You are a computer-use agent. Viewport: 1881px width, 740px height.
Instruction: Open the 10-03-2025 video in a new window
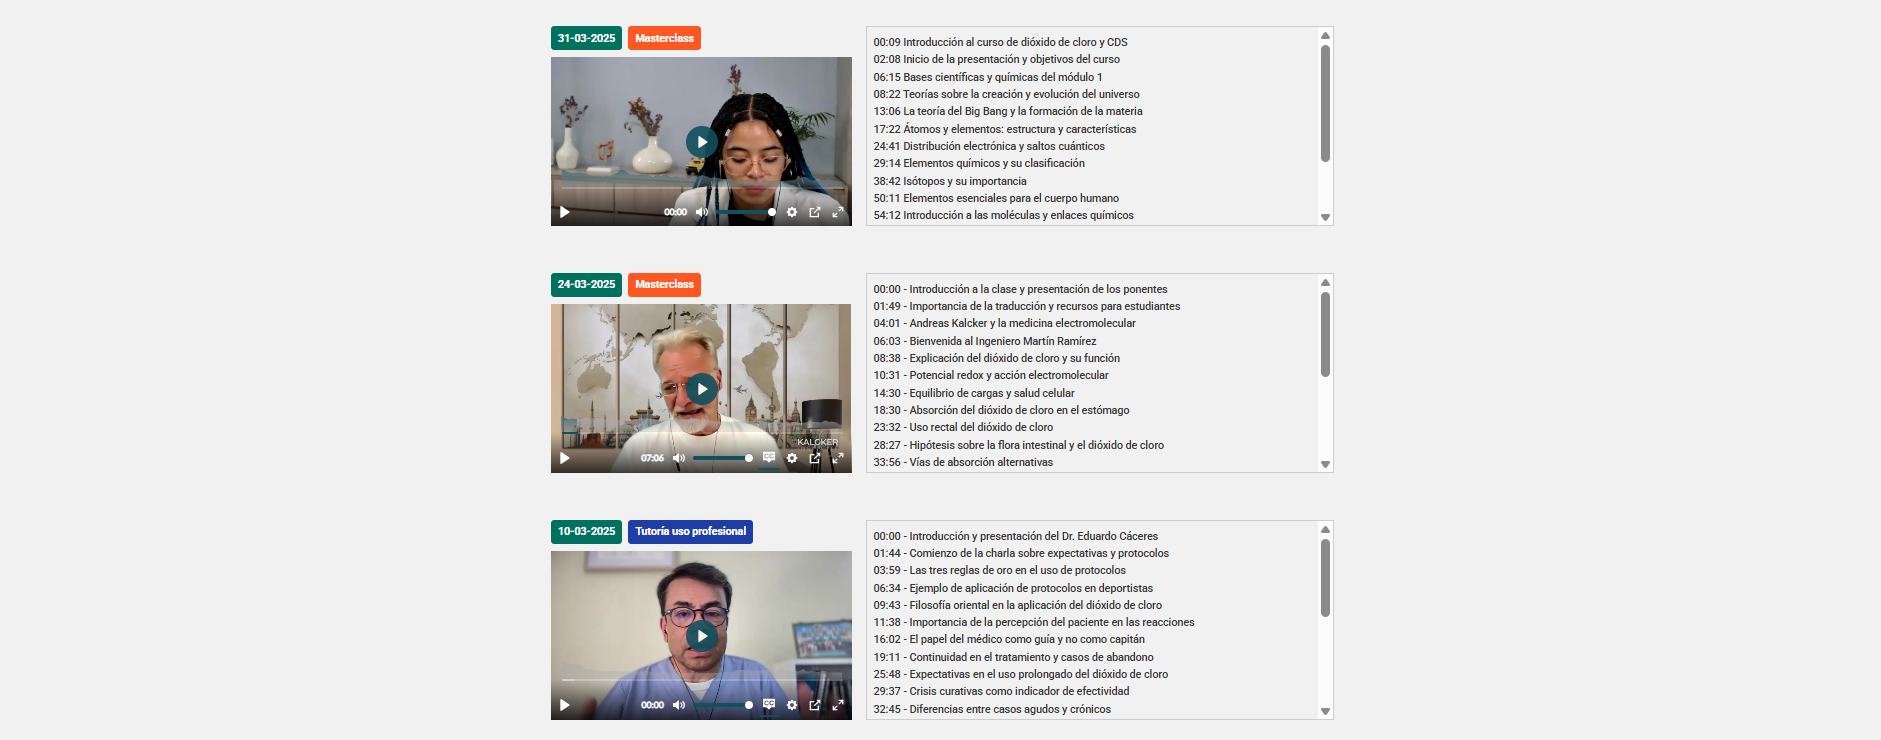815,705
